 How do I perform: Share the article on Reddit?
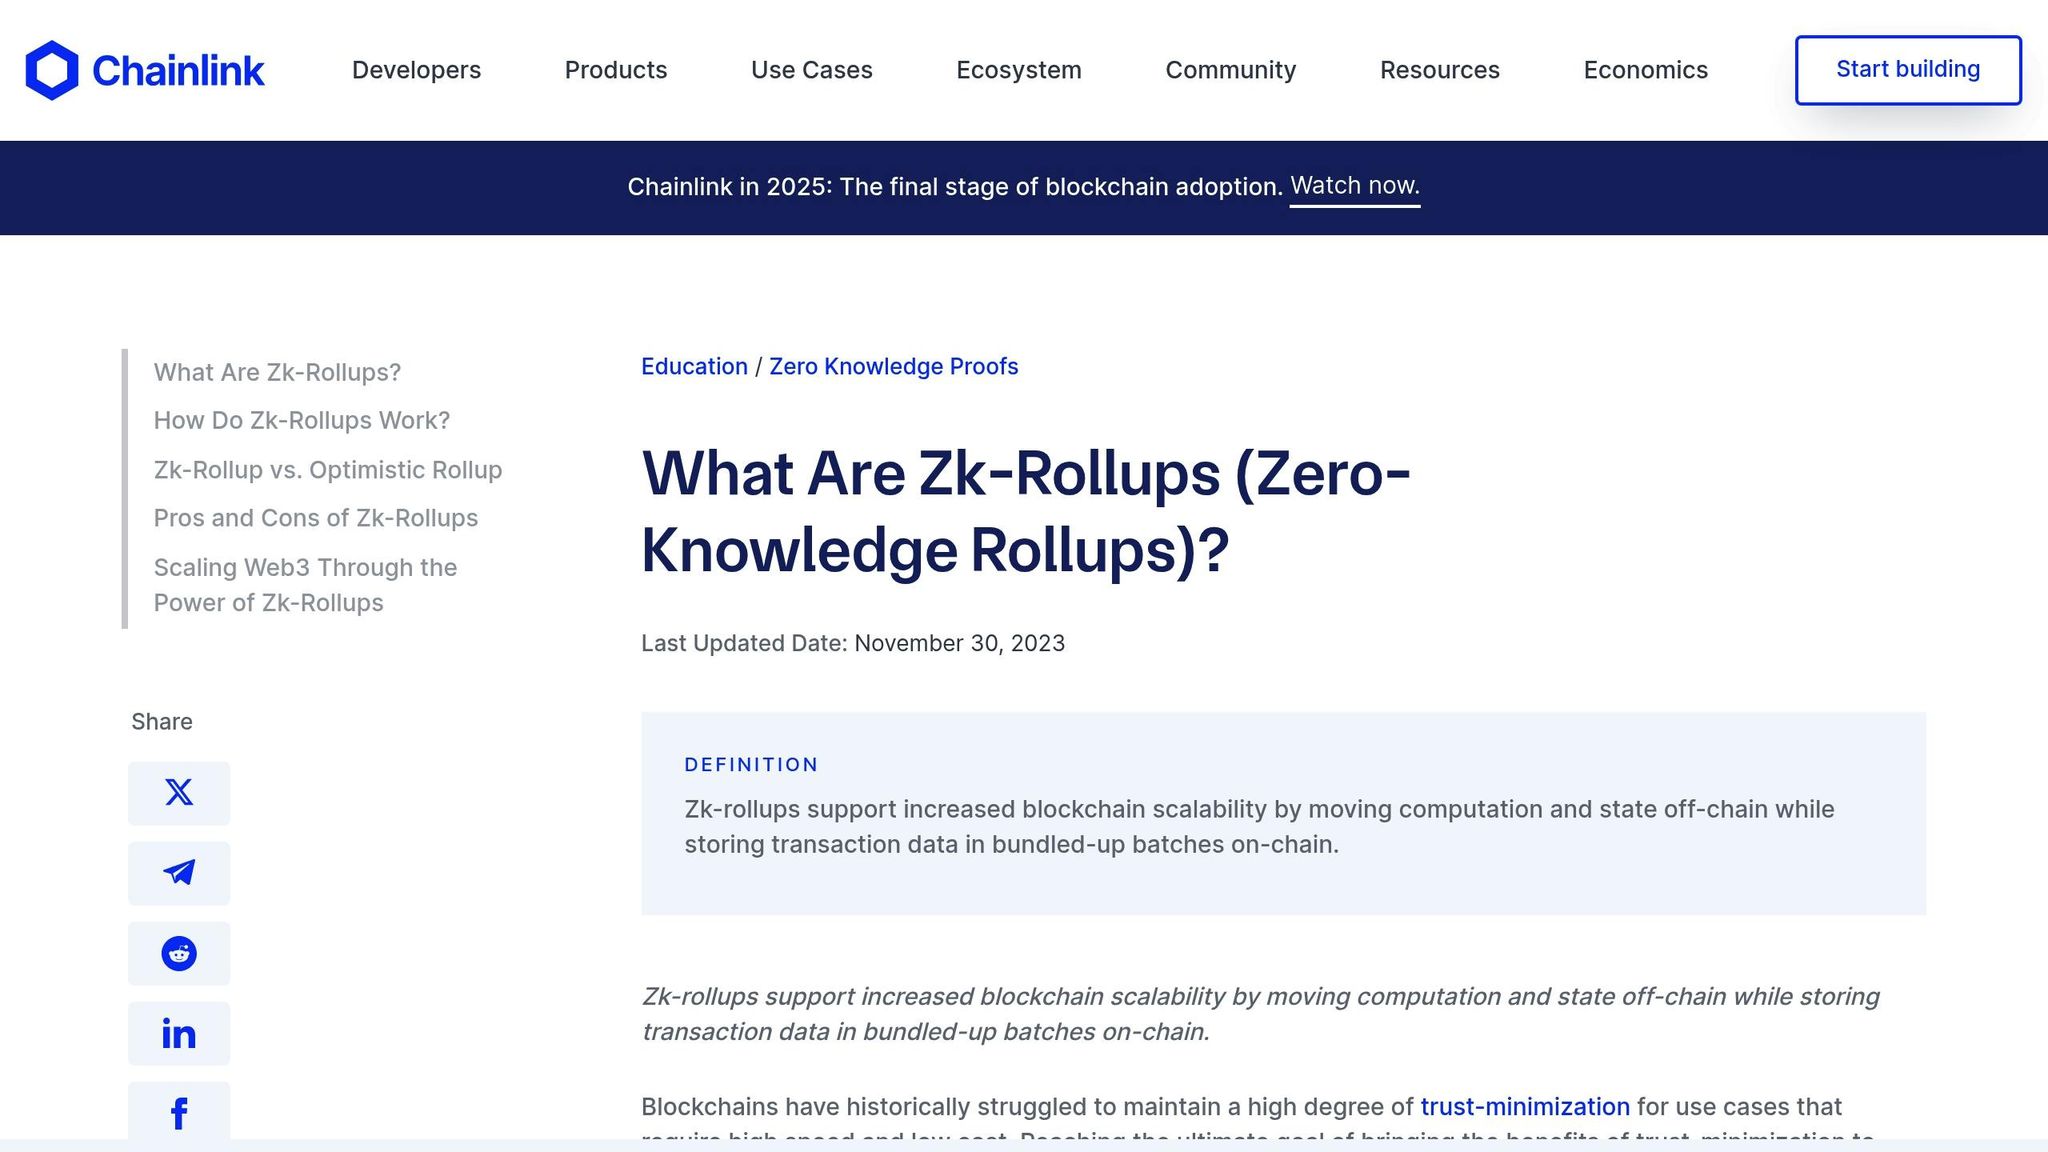178,953
